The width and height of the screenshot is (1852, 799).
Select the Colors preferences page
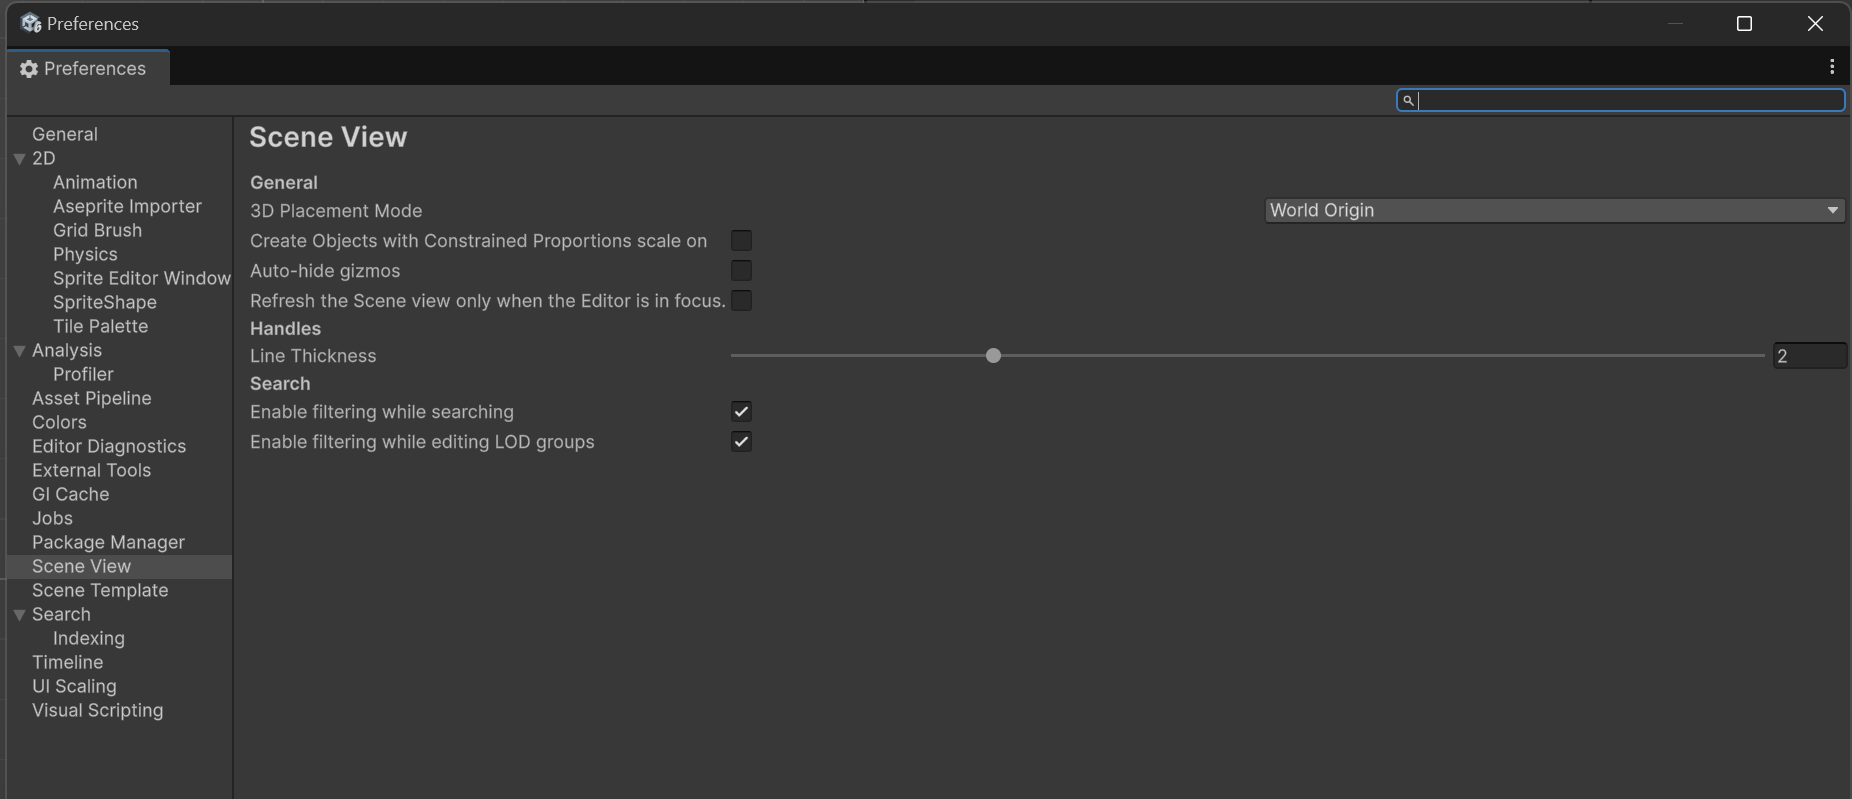(59, 422)
